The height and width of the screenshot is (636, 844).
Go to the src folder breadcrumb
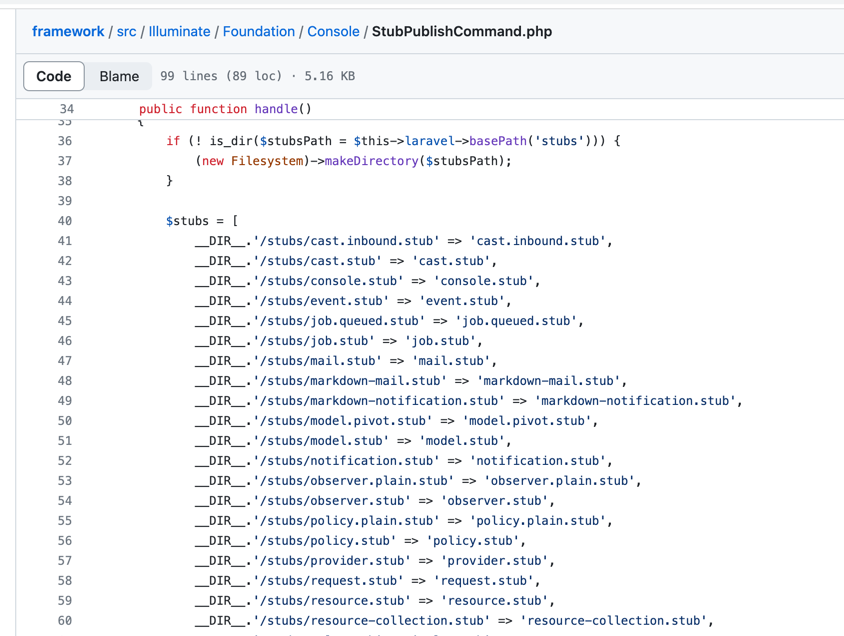point(127,31)
